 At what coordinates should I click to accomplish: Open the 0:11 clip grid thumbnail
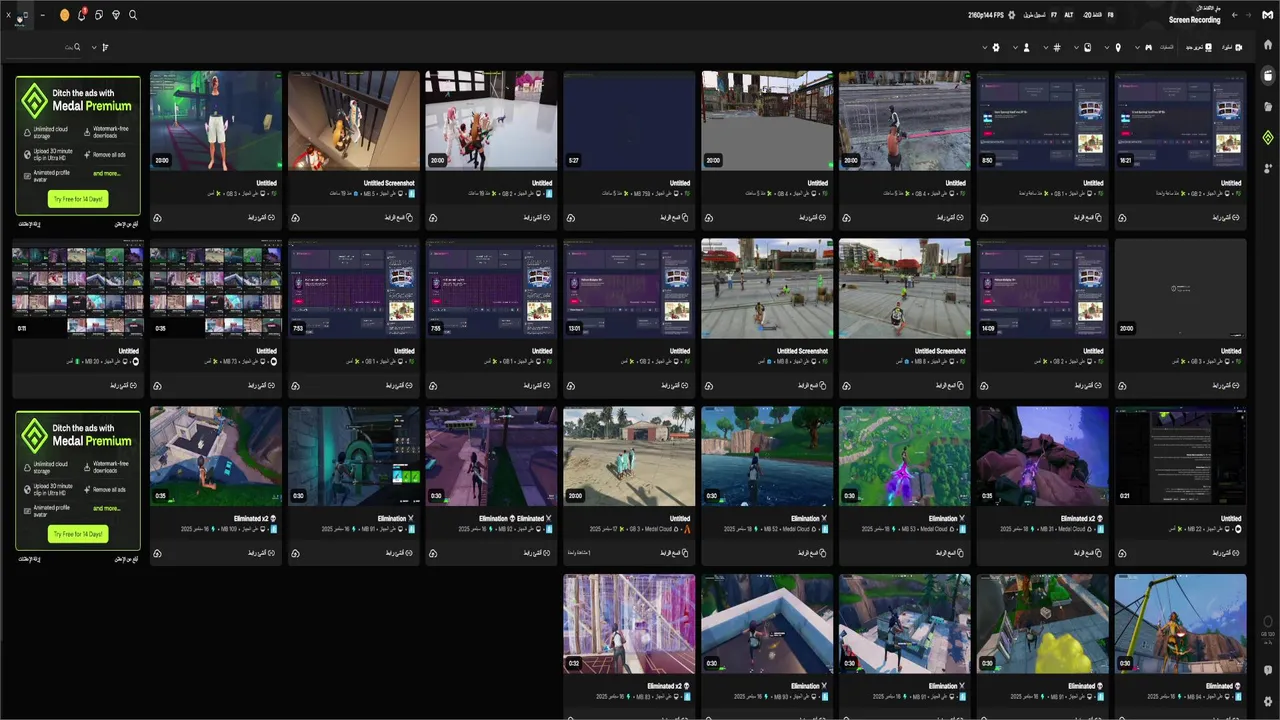pyautogui.click(x=77, y=288)
